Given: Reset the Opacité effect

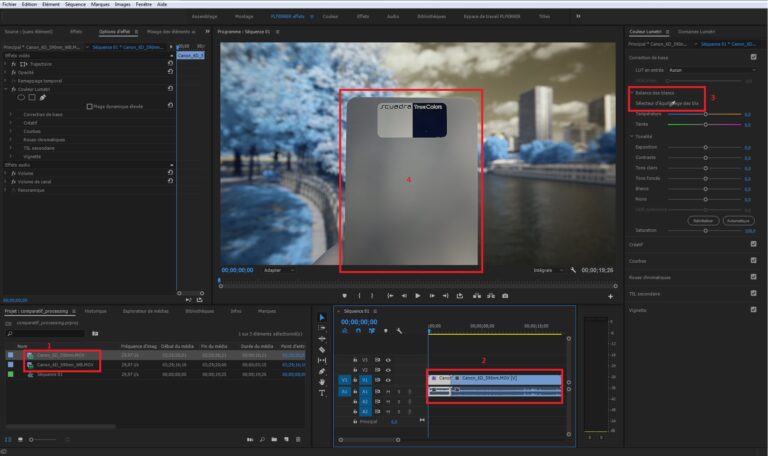Looking at the screenshot, I should (170, 72).
